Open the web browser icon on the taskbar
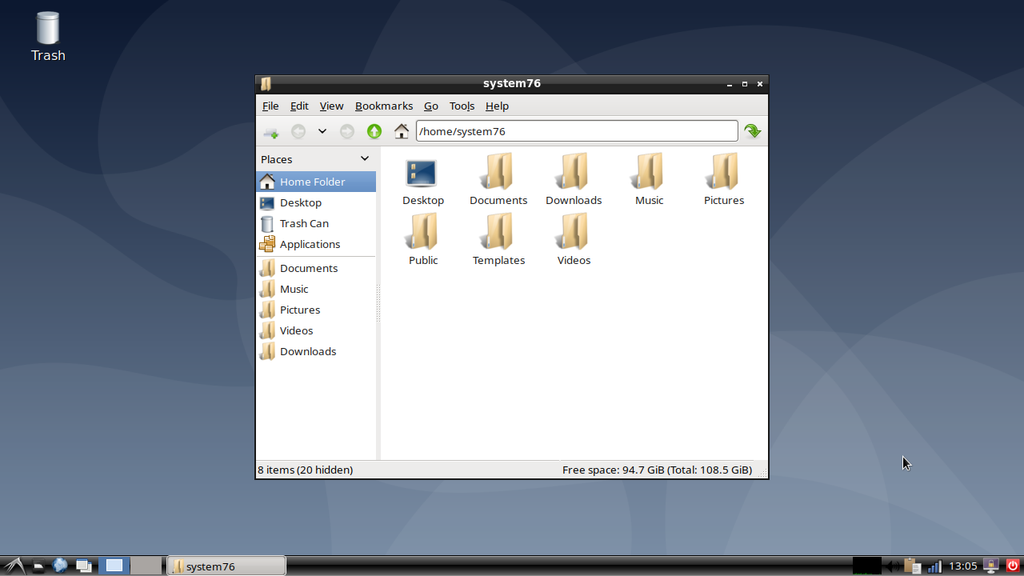 [59, 565]
